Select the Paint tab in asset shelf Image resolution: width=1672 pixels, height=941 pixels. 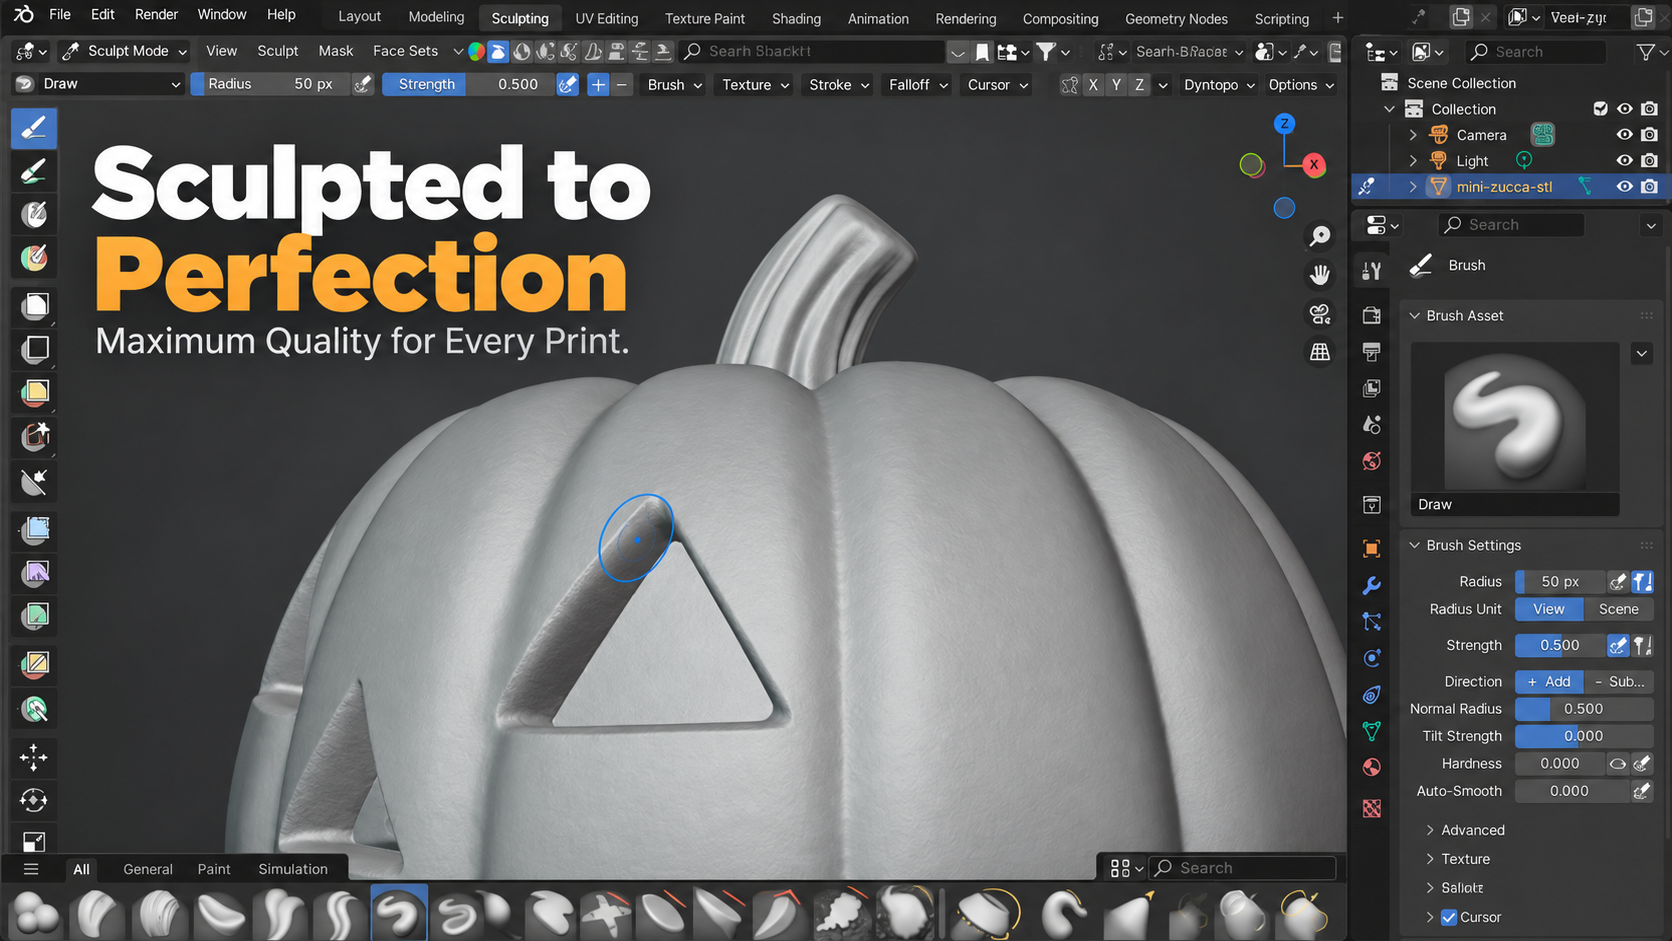pos(214,869)
